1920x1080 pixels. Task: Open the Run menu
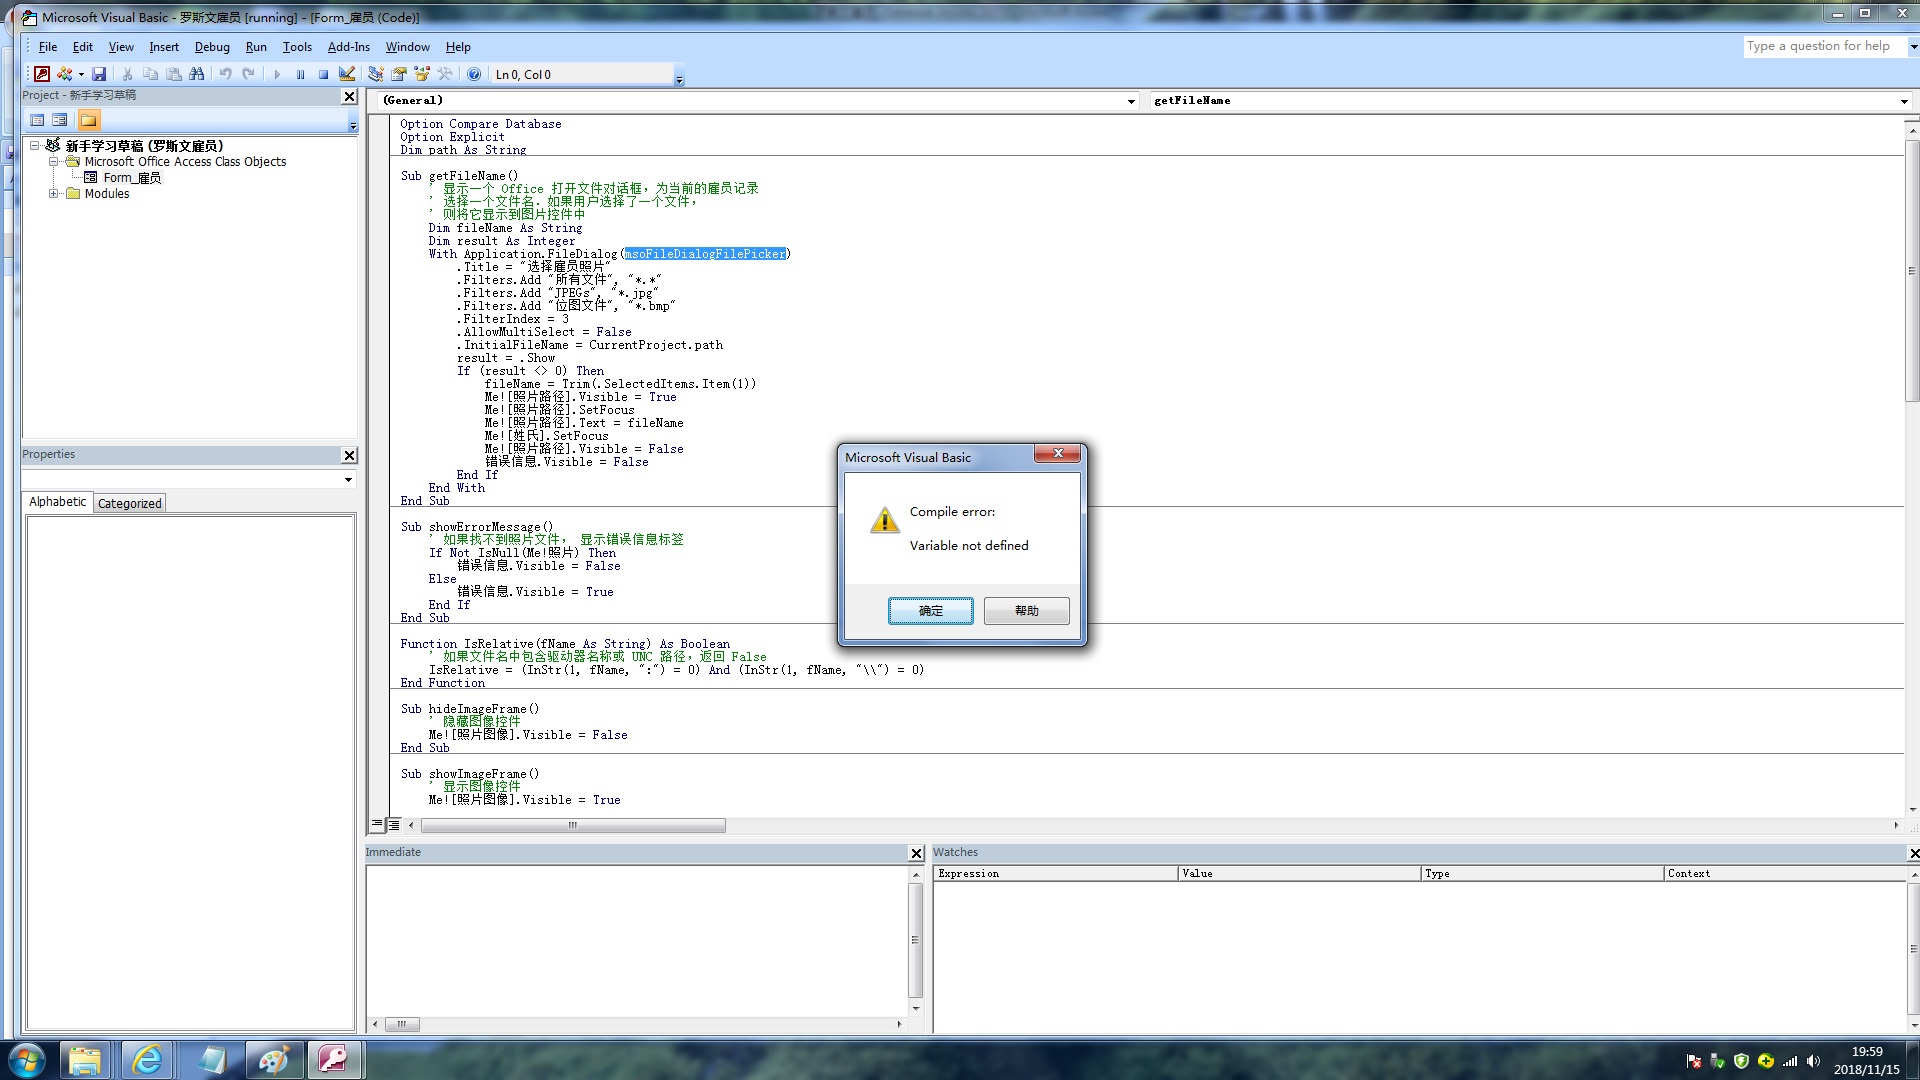click(256, 47)
